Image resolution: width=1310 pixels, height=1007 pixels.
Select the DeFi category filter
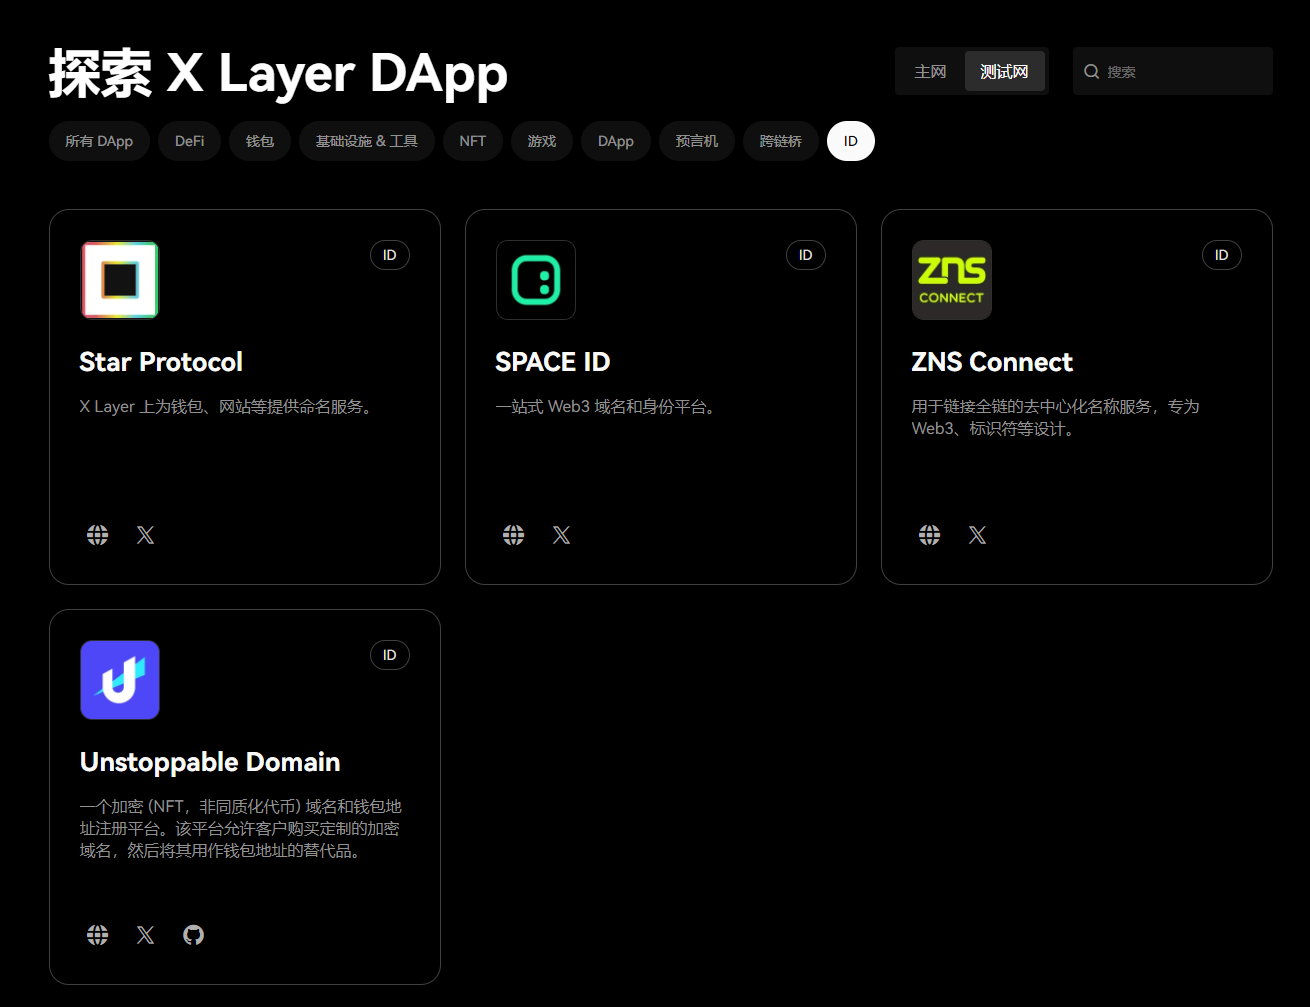coord(190,141)
